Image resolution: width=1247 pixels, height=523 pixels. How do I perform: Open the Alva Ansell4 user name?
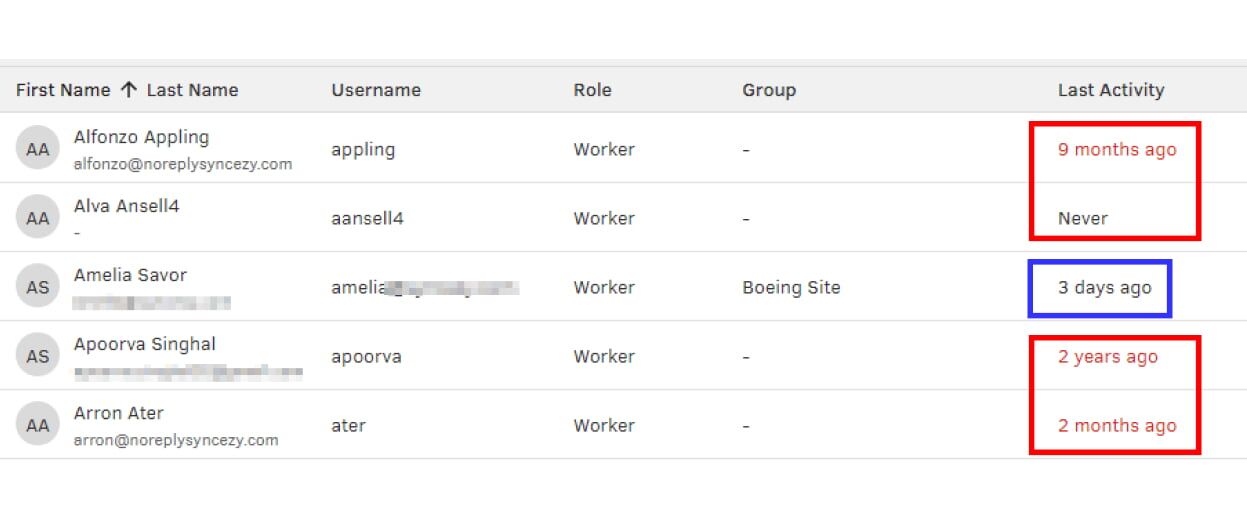[126, 206]
